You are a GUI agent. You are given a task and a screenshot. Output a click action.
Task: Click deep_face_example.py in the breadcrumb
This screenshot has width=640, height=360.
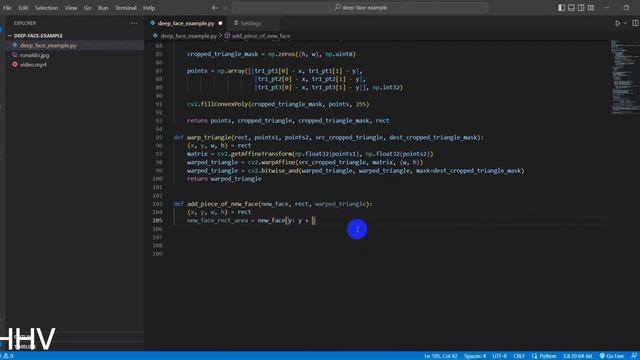tap(188, 36)
